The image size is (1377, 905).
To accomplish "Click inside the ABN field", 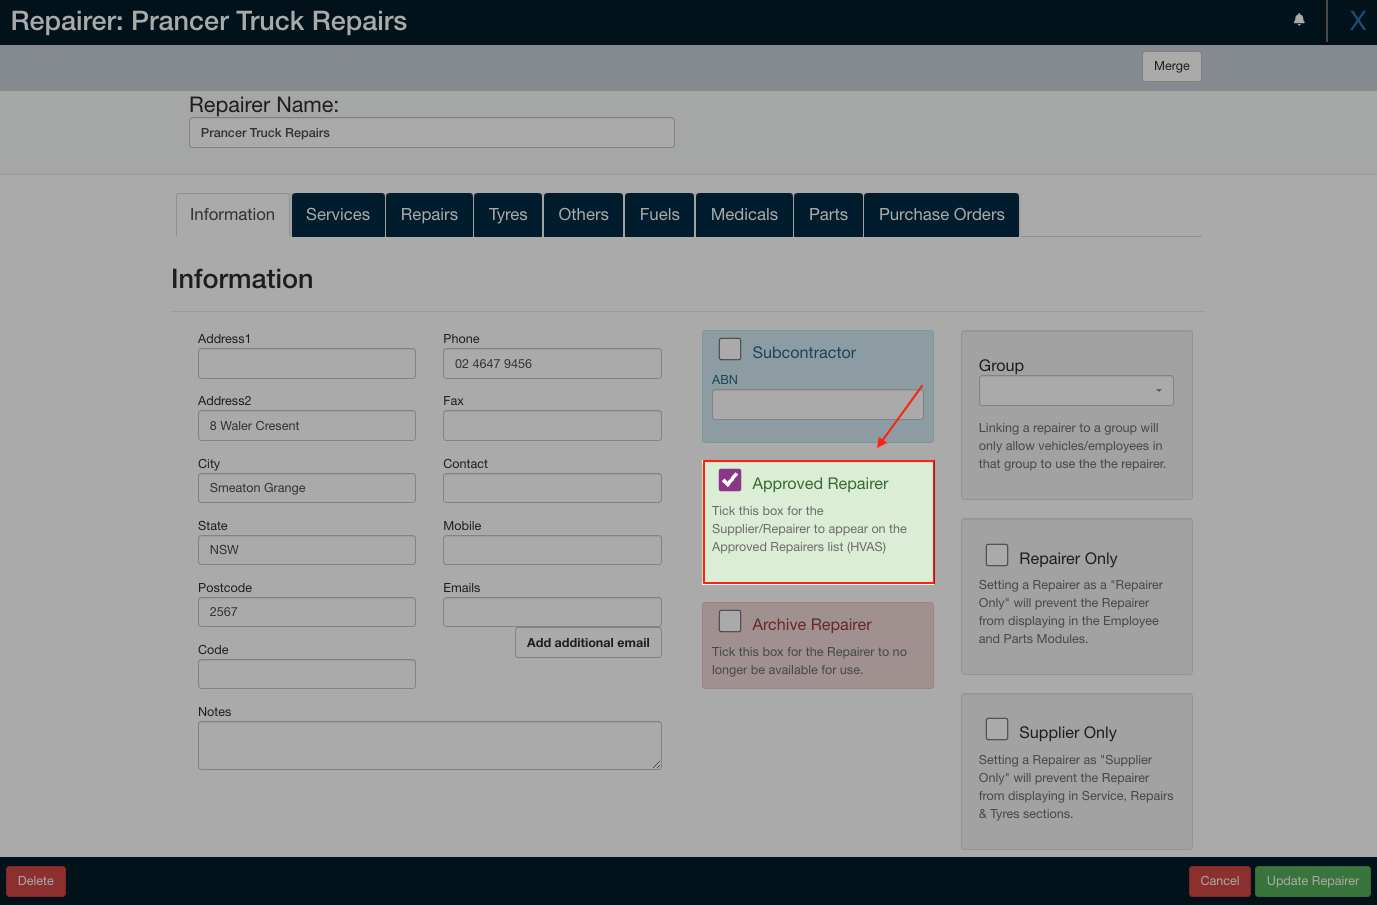I will tap(817, 404).
